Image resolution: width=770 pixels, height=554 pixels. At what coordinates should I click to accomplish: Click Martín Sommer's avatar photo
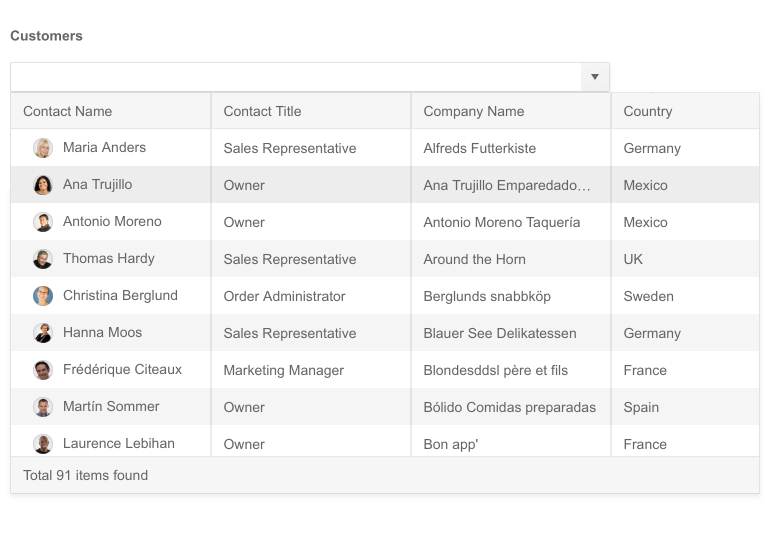43,407
